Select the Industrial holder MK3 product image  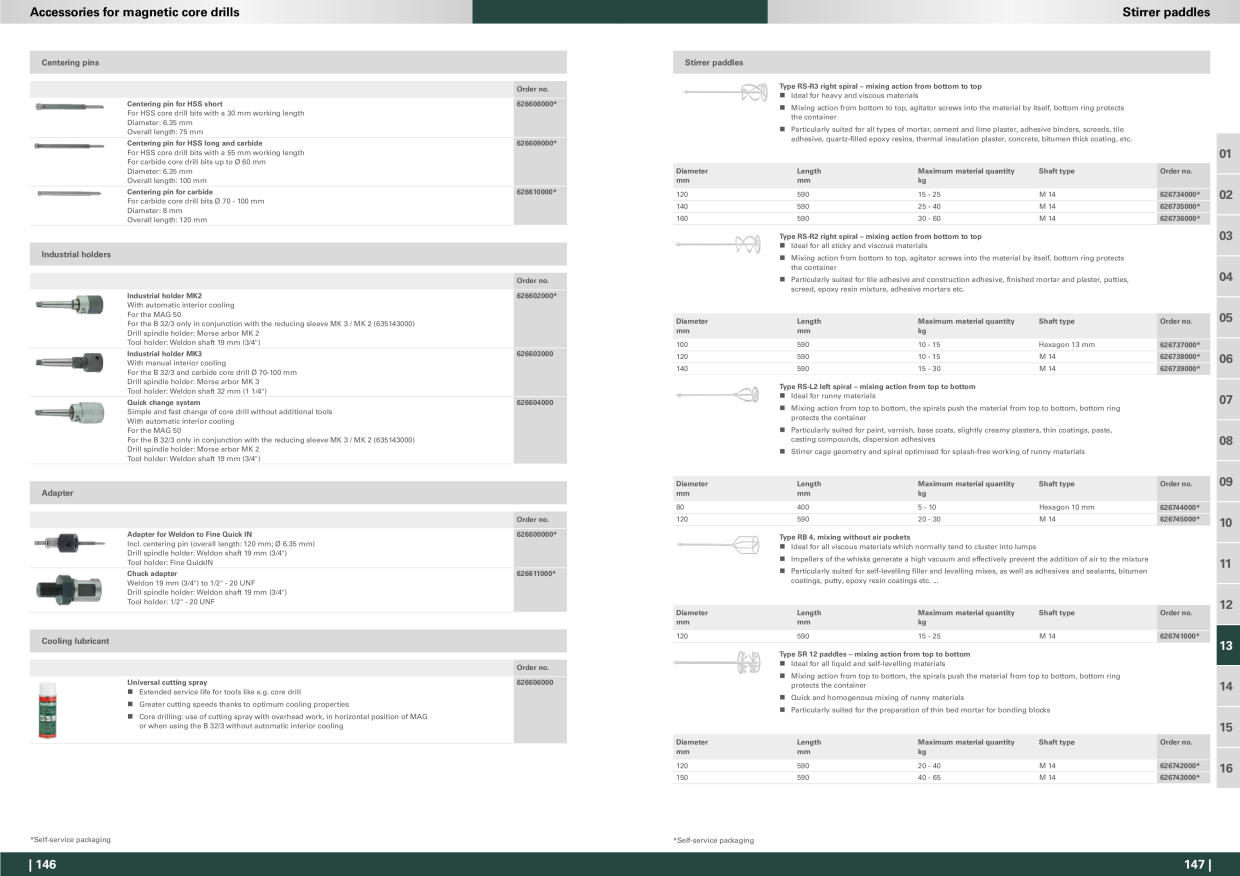pos(70,361)
